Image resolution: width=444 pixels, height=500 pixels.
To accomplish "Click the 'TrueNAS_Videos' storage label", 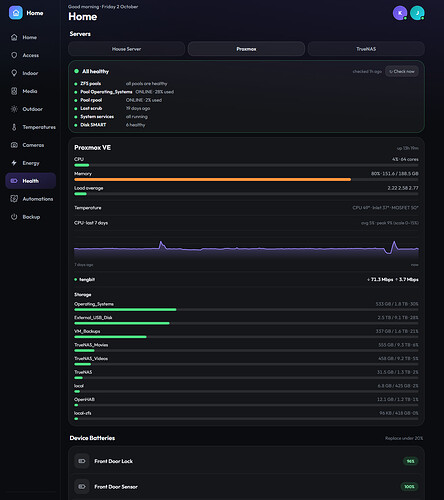I will pos(91,359).
